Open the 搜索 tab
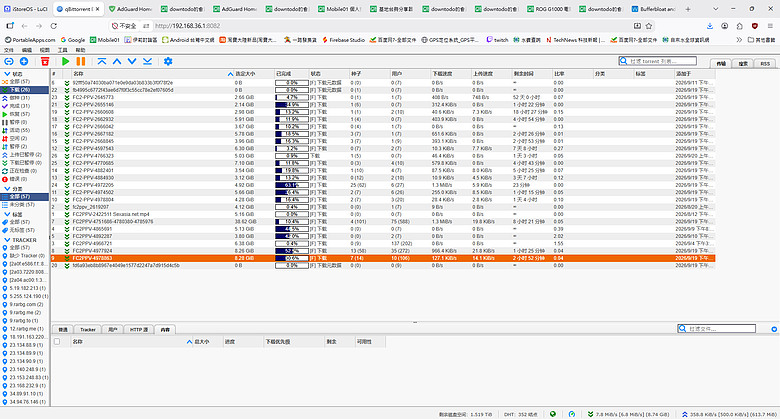 tap(743, 63)
